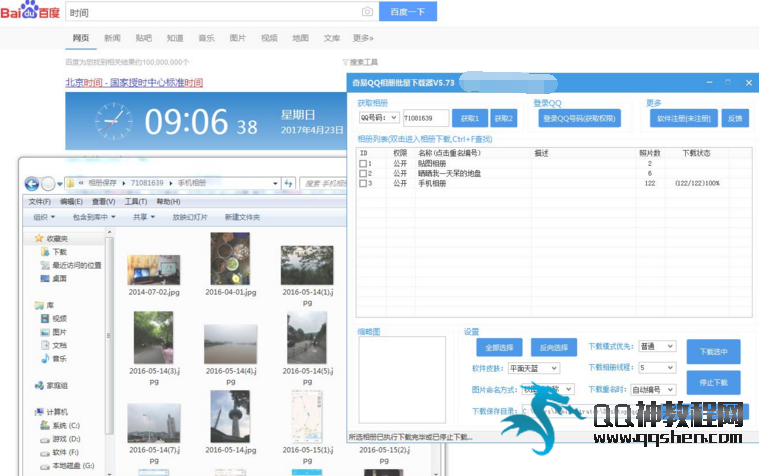Select photo 2016-05-14(7).jpg thumbnail
759x476 pixels.
154,423
